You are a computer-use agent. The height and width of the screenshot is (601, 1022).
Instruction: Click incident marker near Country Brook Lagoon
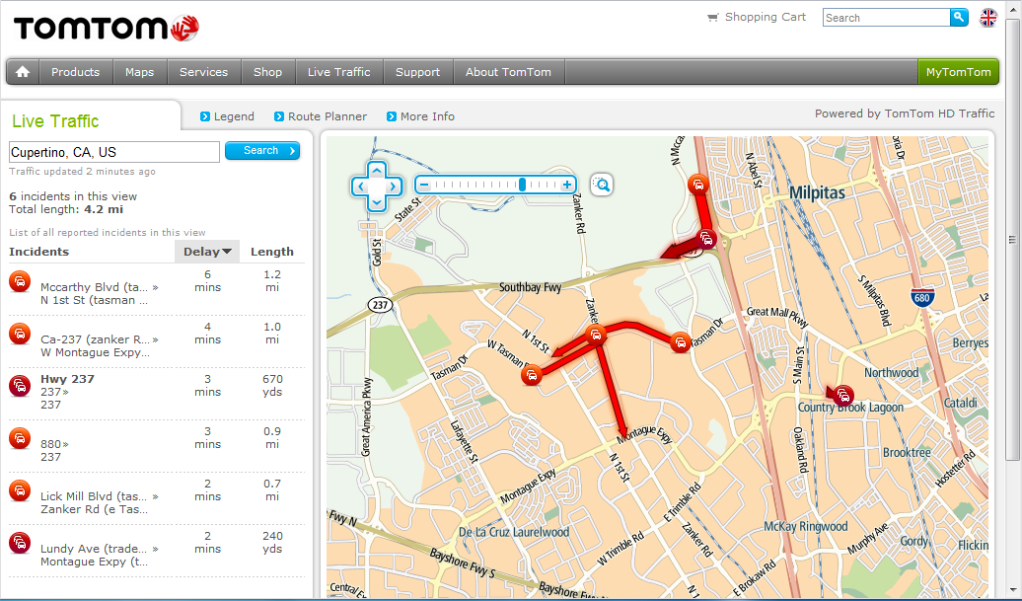click(x=843, y=395)
